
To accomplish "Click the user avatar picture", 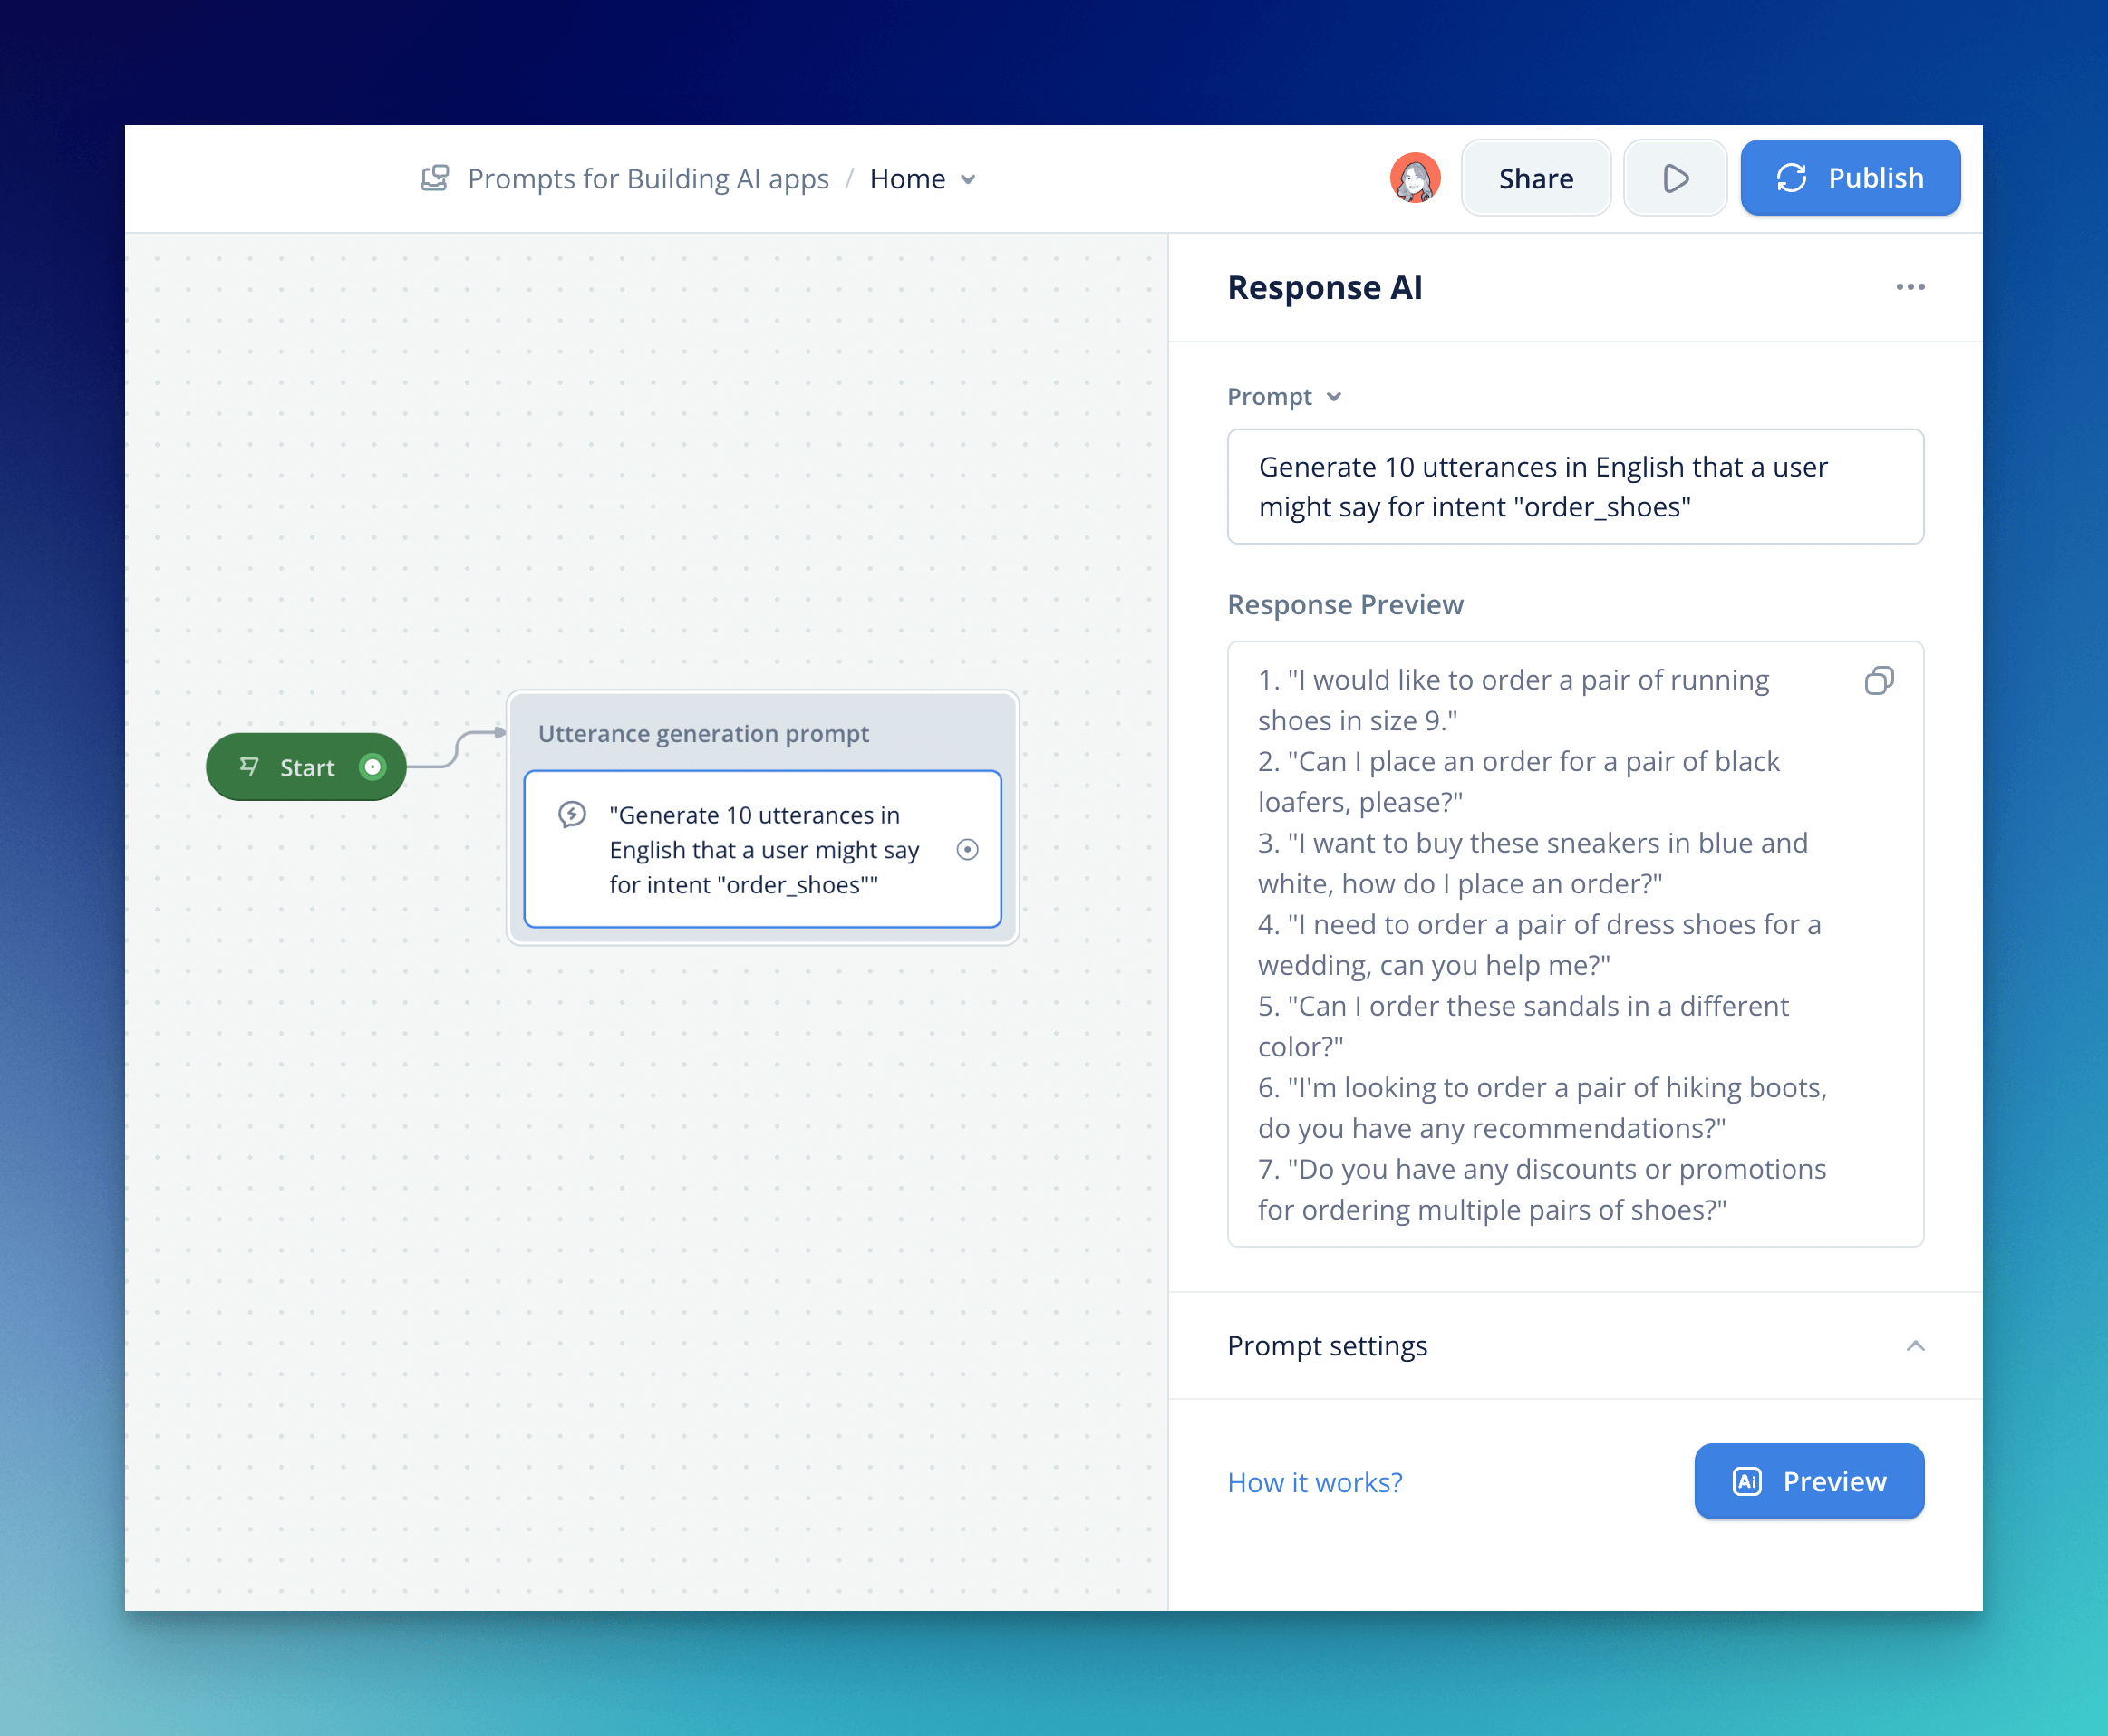I will coord(1415,179).
